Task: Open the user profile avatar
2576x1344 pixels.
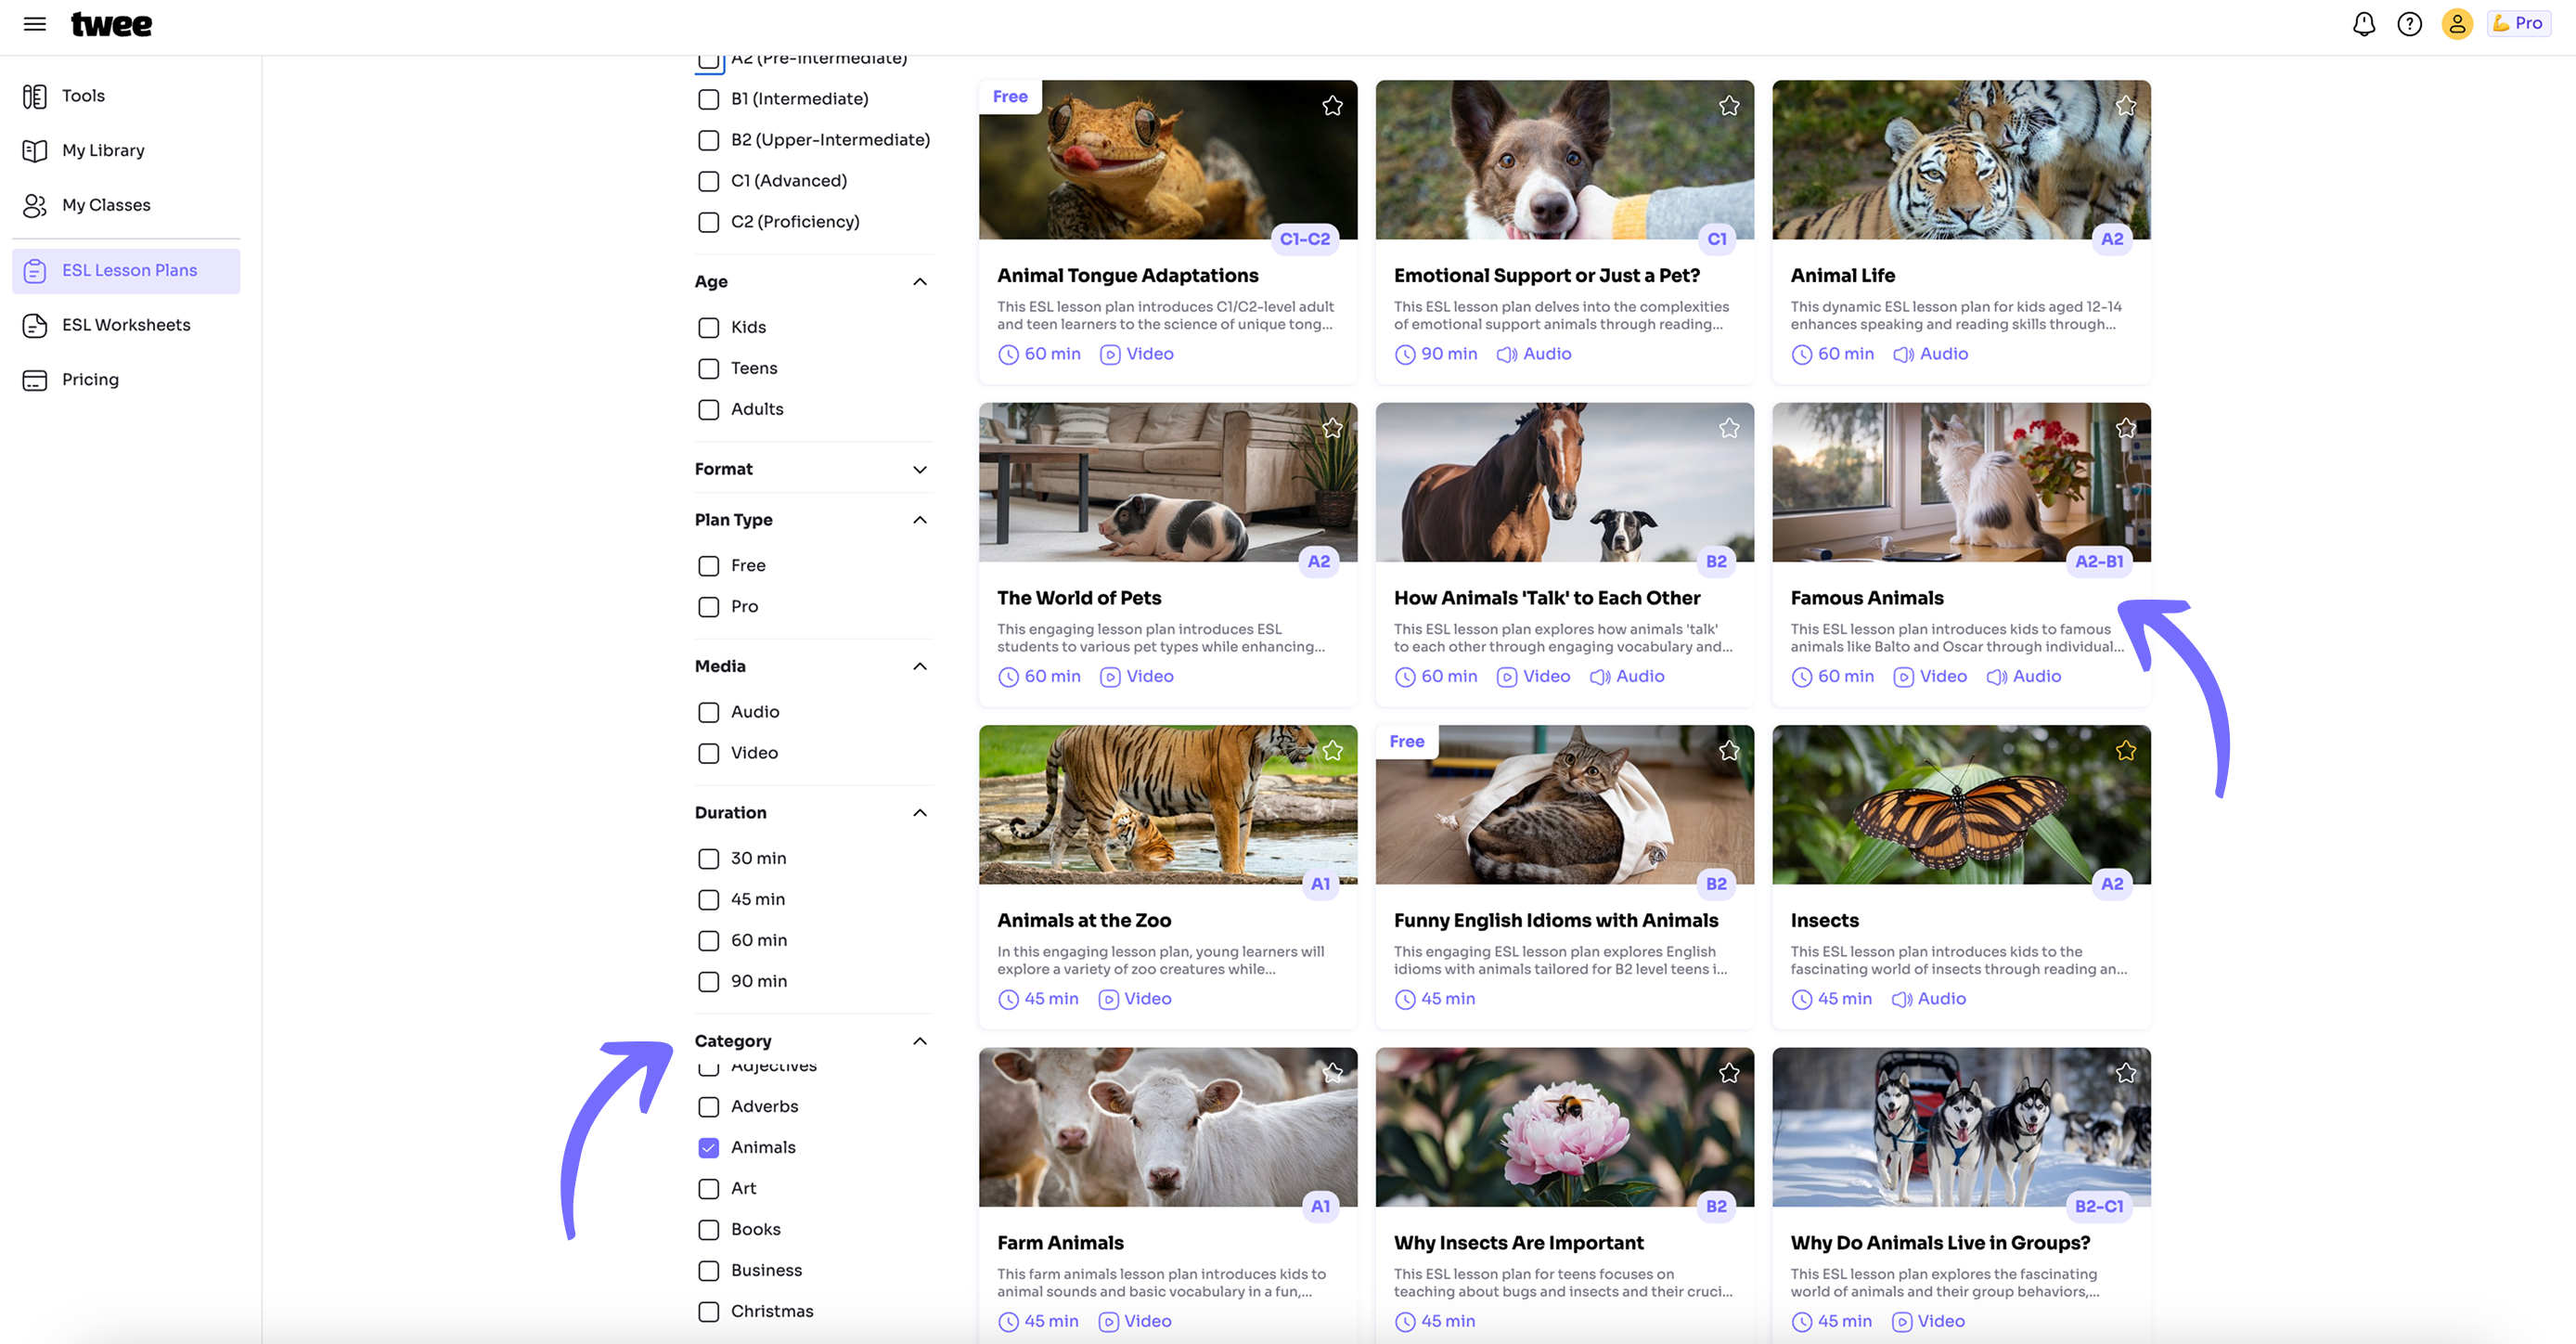Action: click(2456, 24)
